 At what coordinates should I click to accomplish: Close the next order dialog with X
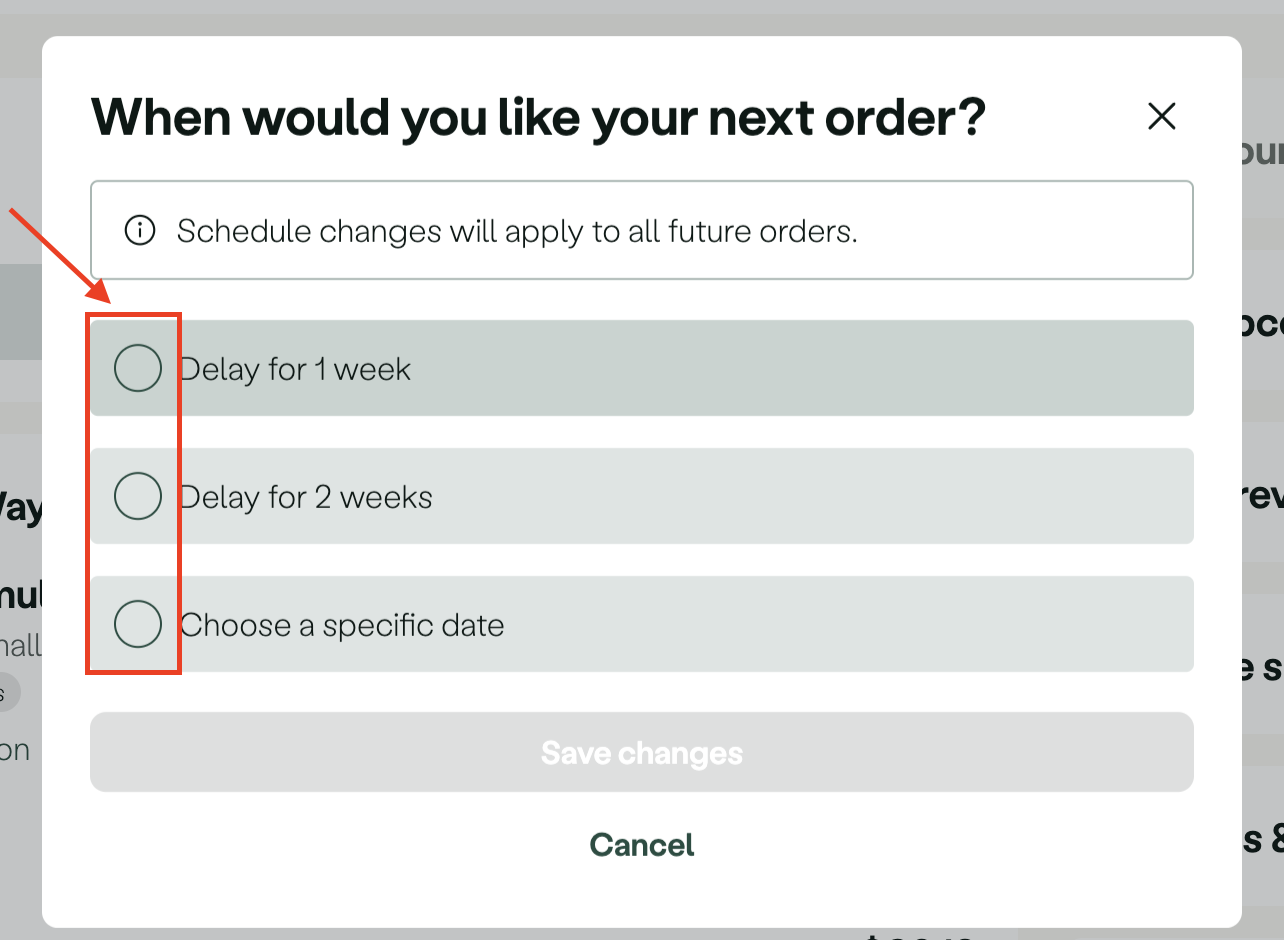[x=1161, y=117]
